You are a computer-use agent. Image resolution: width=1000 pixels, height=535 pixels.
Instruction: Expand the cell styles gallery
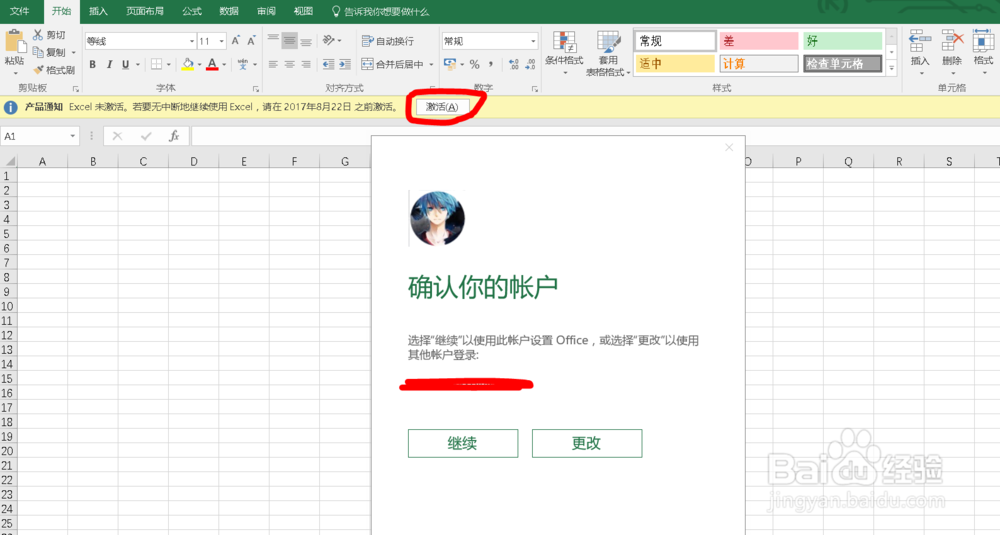click(x=892, y=68)
